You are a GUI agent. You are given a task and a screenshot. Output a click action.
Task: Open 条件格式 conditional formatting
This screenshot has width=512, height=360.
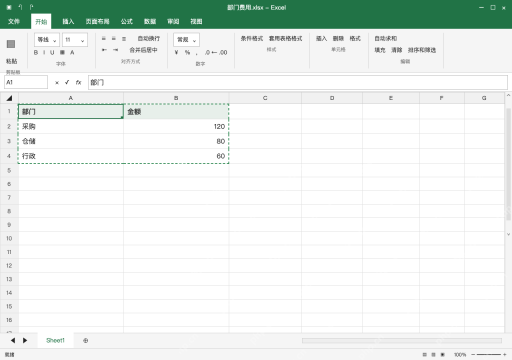[x=252, y=39]
